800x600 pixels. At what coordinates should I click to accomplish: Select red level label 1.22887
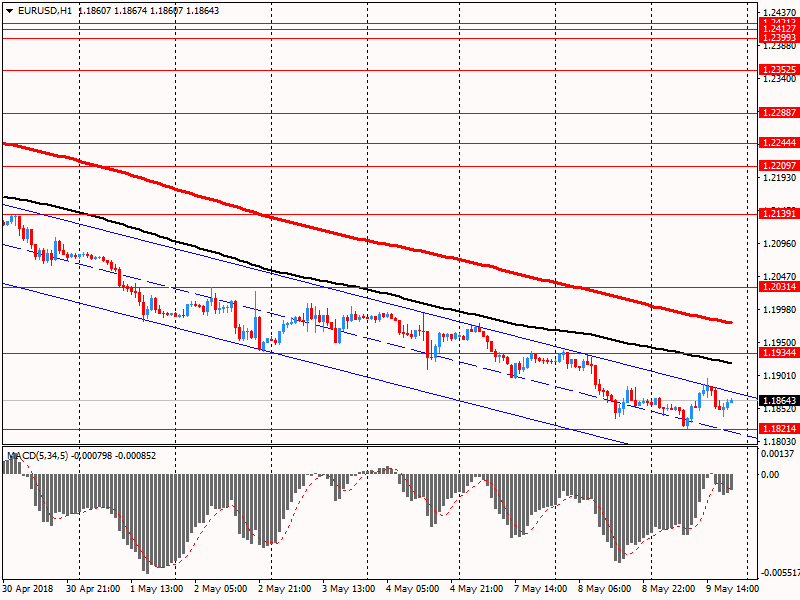(779, 113)
